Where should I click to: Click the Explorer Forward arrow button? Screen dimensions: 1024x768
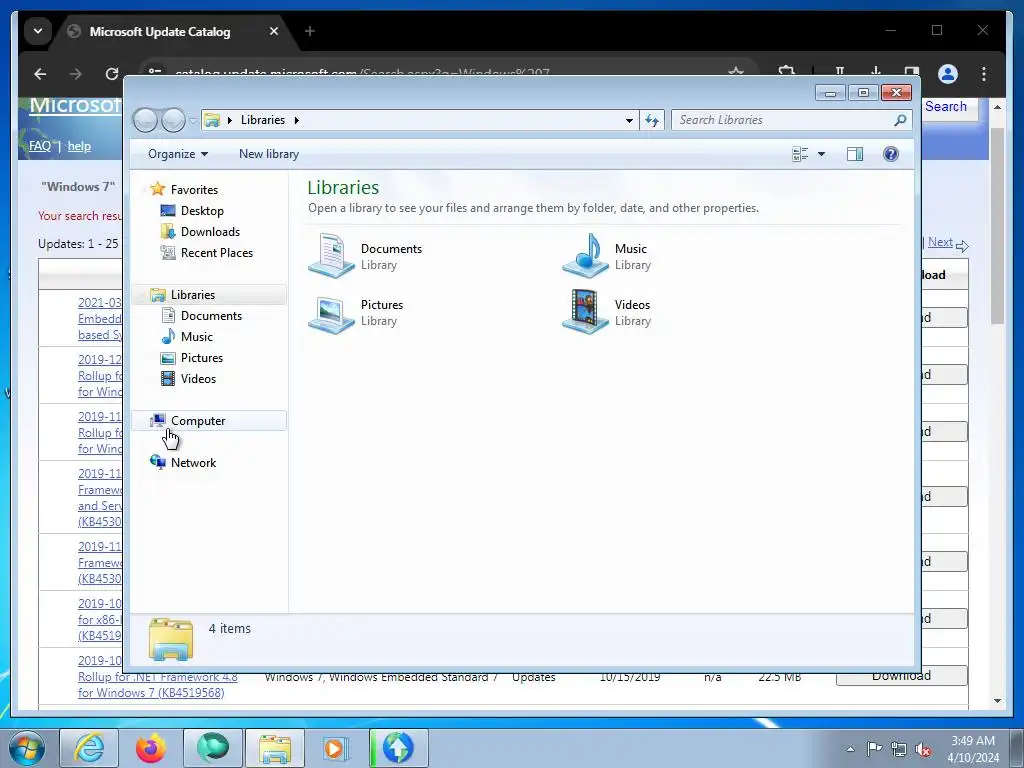pyautogui.click(x=173, y=120)
